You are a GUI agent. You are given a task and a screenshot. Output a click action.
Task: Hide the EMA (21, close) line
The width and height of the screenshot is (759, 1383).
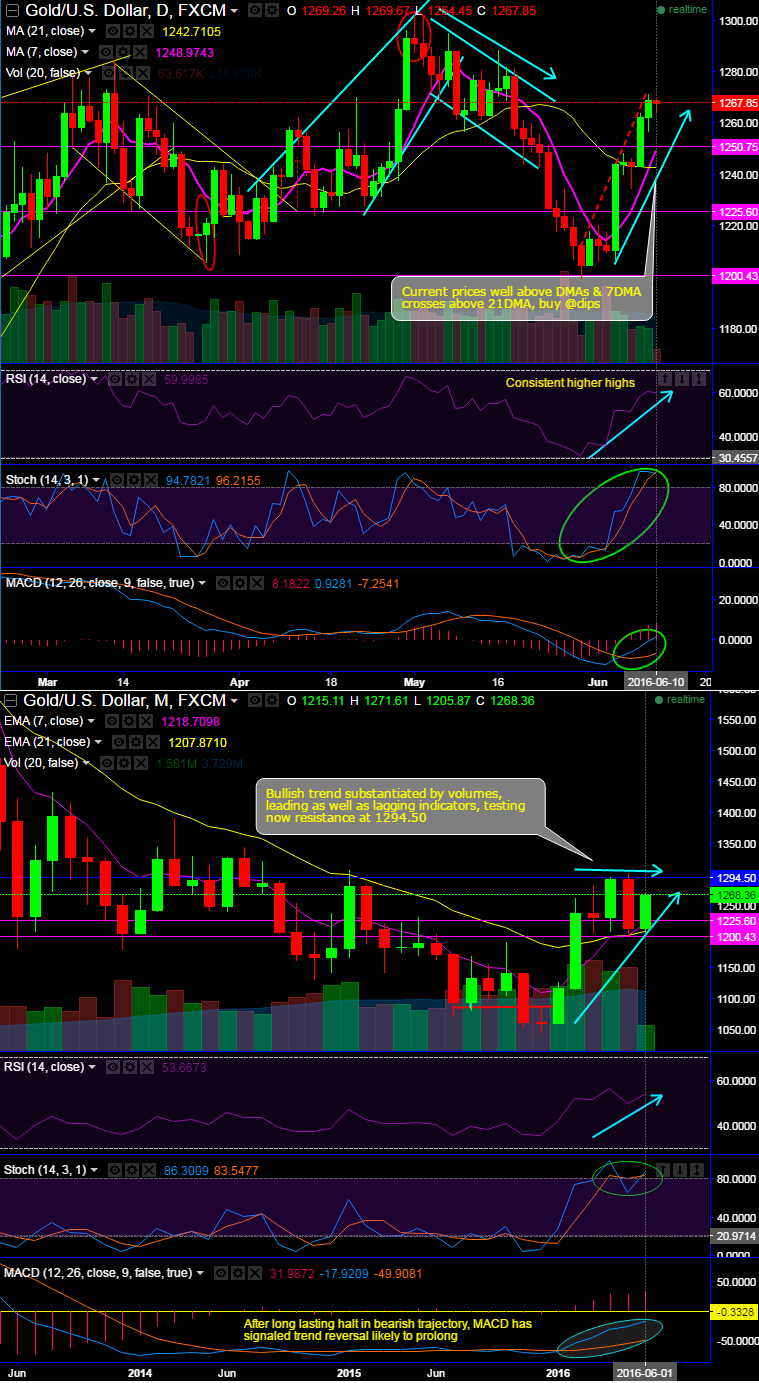[x=118, y=742]
